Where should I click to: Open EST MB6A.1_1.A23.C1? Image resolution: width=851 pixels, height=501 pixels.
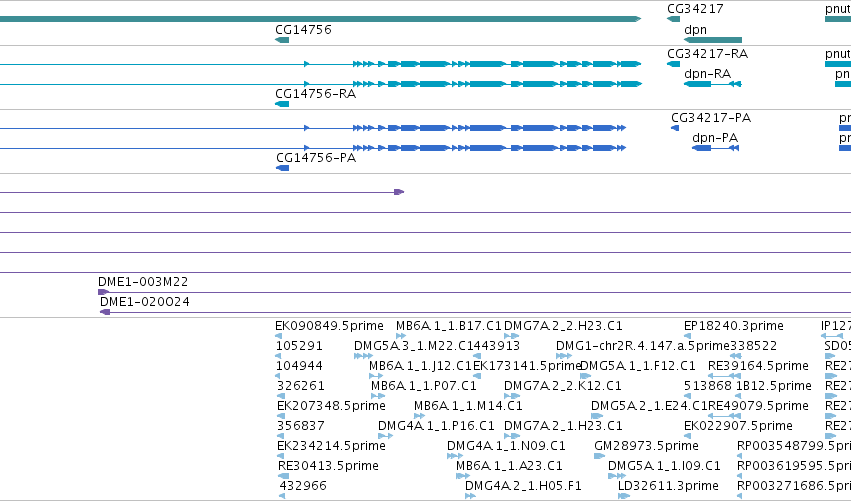(509, 466)
